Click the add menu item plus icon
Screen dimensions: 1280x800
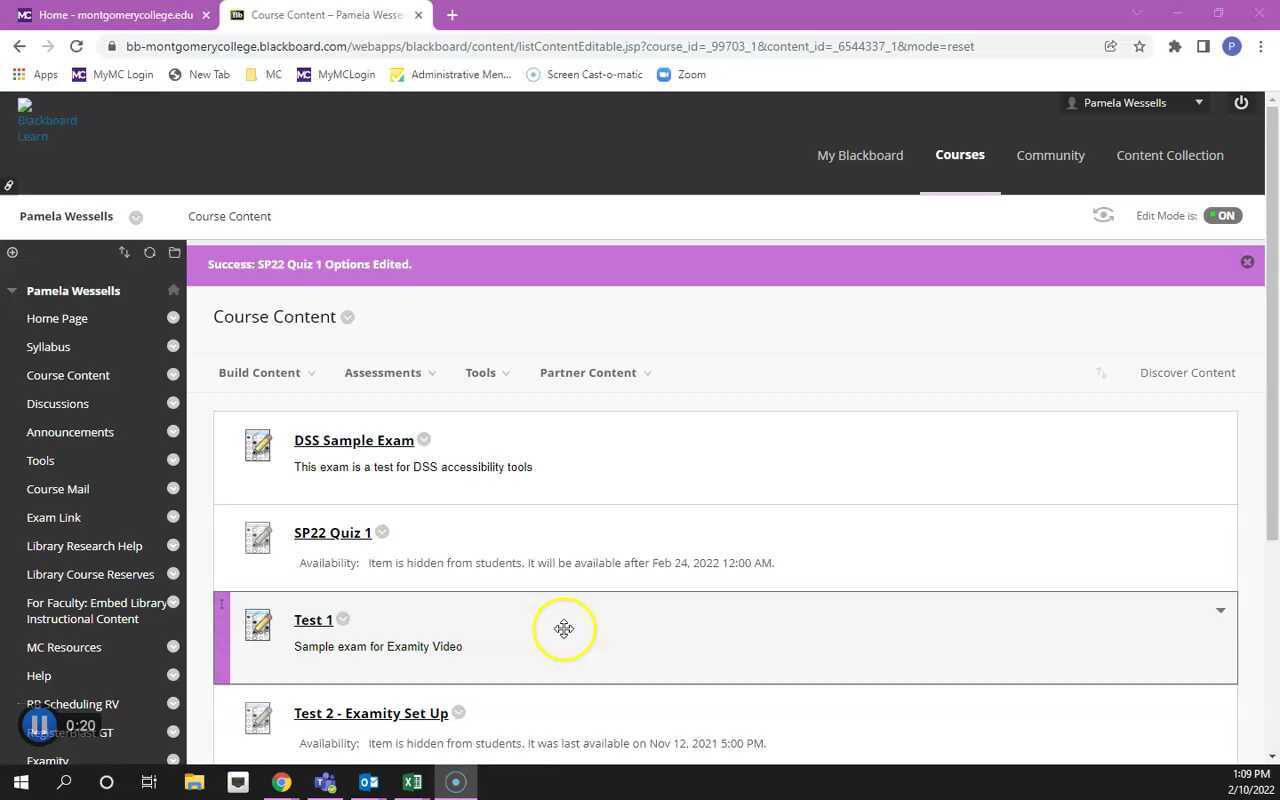12,252
